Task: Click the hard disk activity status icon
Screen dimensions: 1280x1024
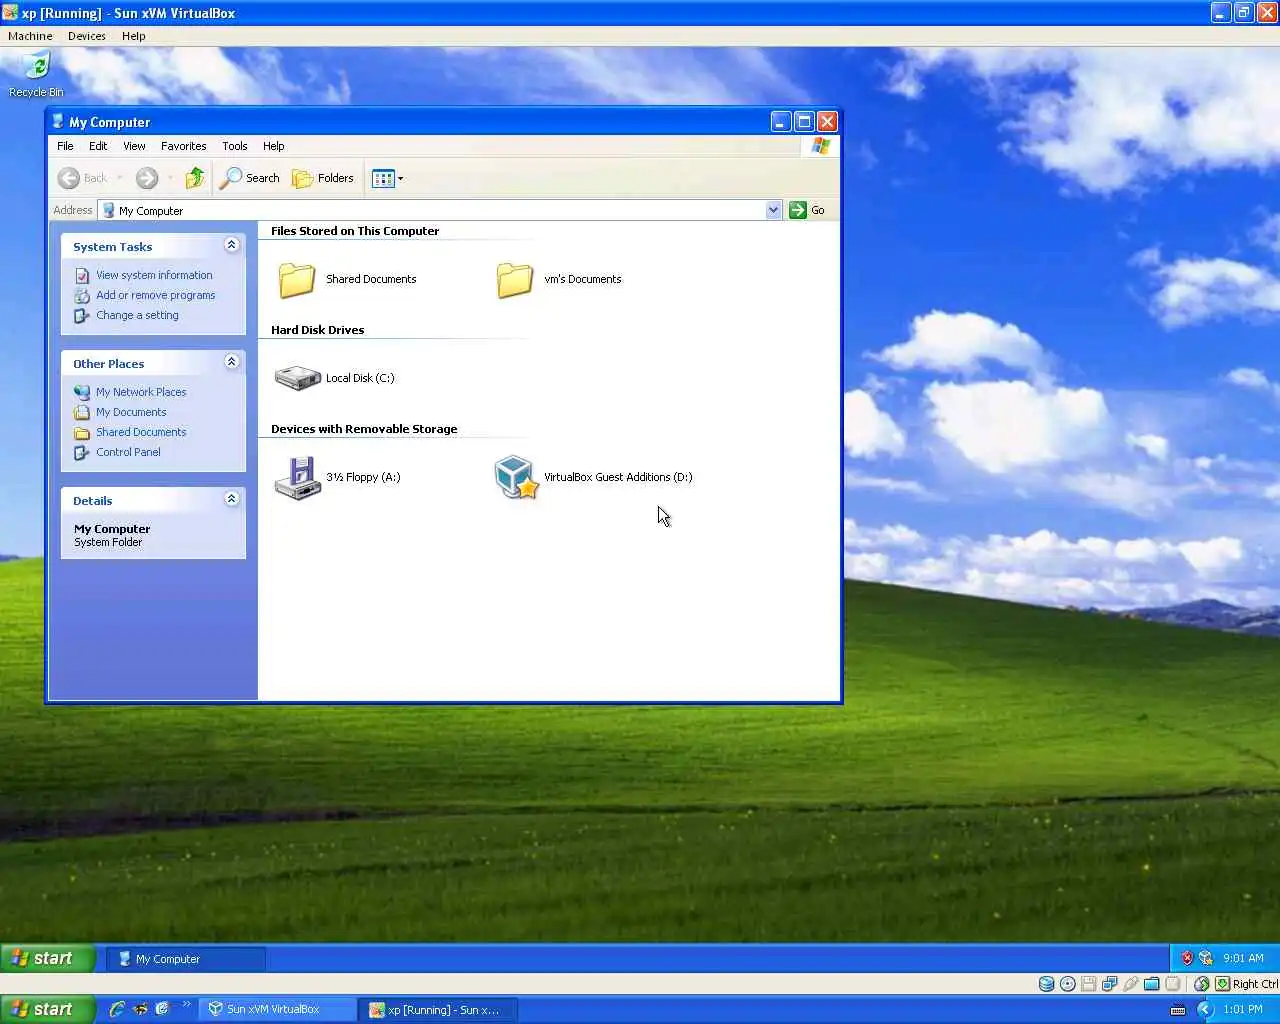Action: pyautogui.click(x=1046, y=984)
